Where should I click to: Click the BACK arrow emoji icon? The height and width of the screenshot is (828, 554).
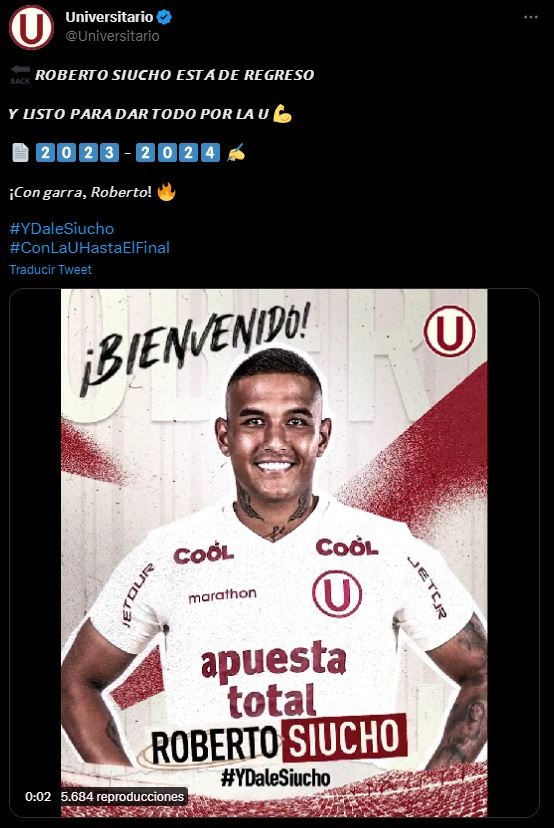21,74
